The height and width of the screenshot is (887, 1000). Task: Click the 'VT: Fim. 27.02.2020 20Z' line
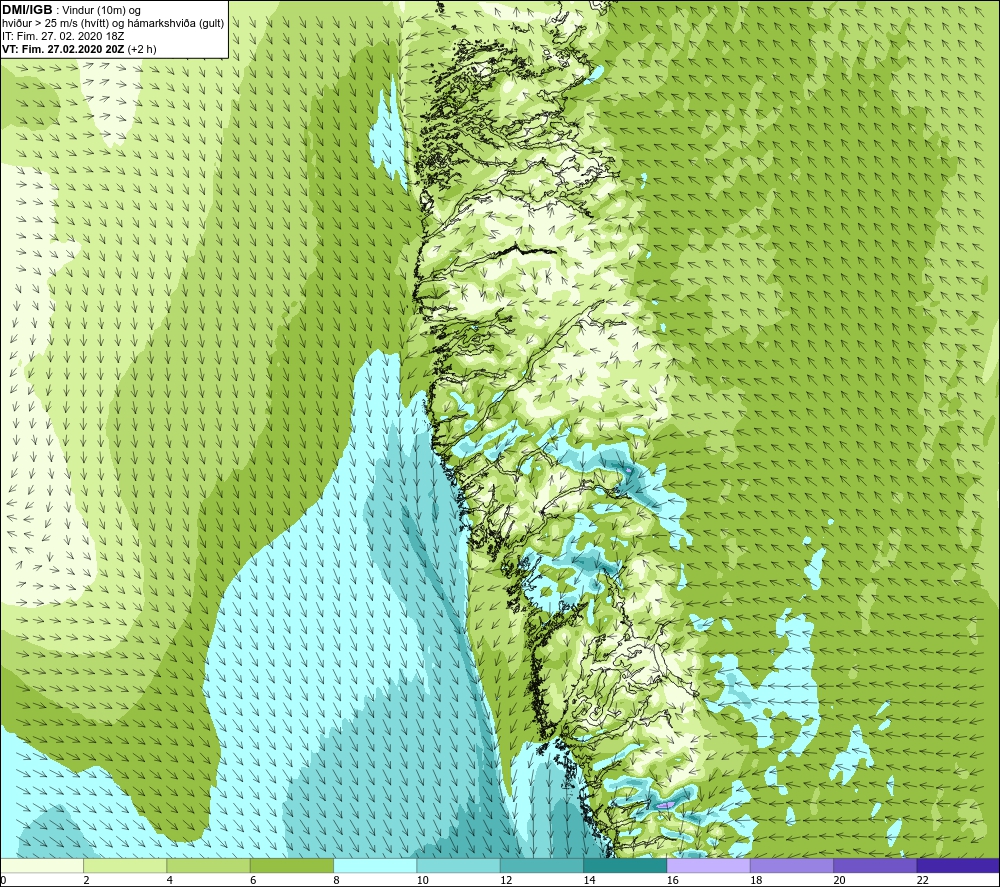(79, 49)
